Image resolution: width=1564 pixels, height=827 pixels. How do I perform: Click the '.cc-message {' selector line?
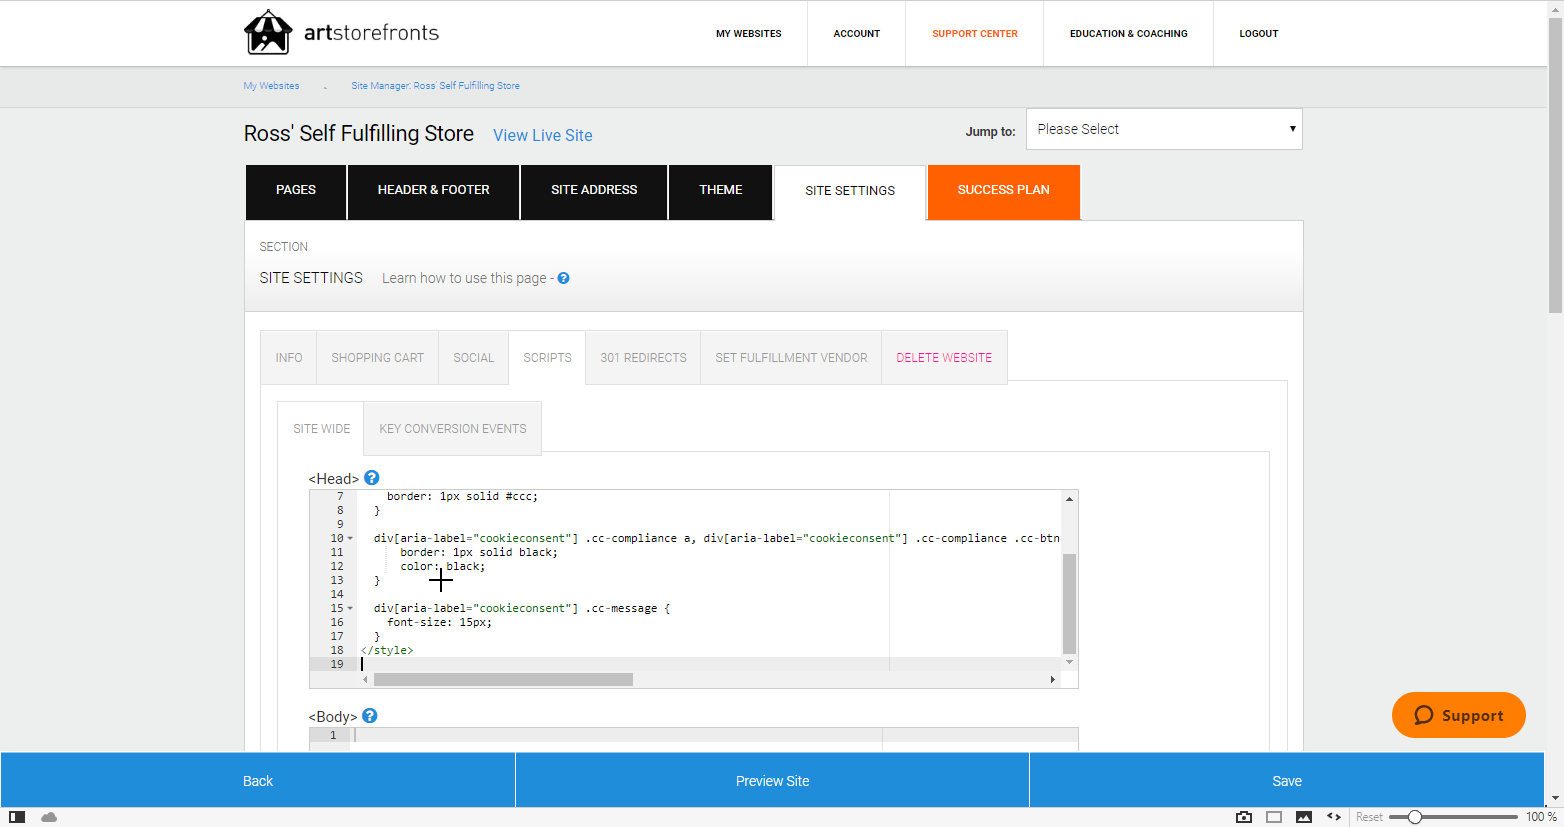[521, 608]
